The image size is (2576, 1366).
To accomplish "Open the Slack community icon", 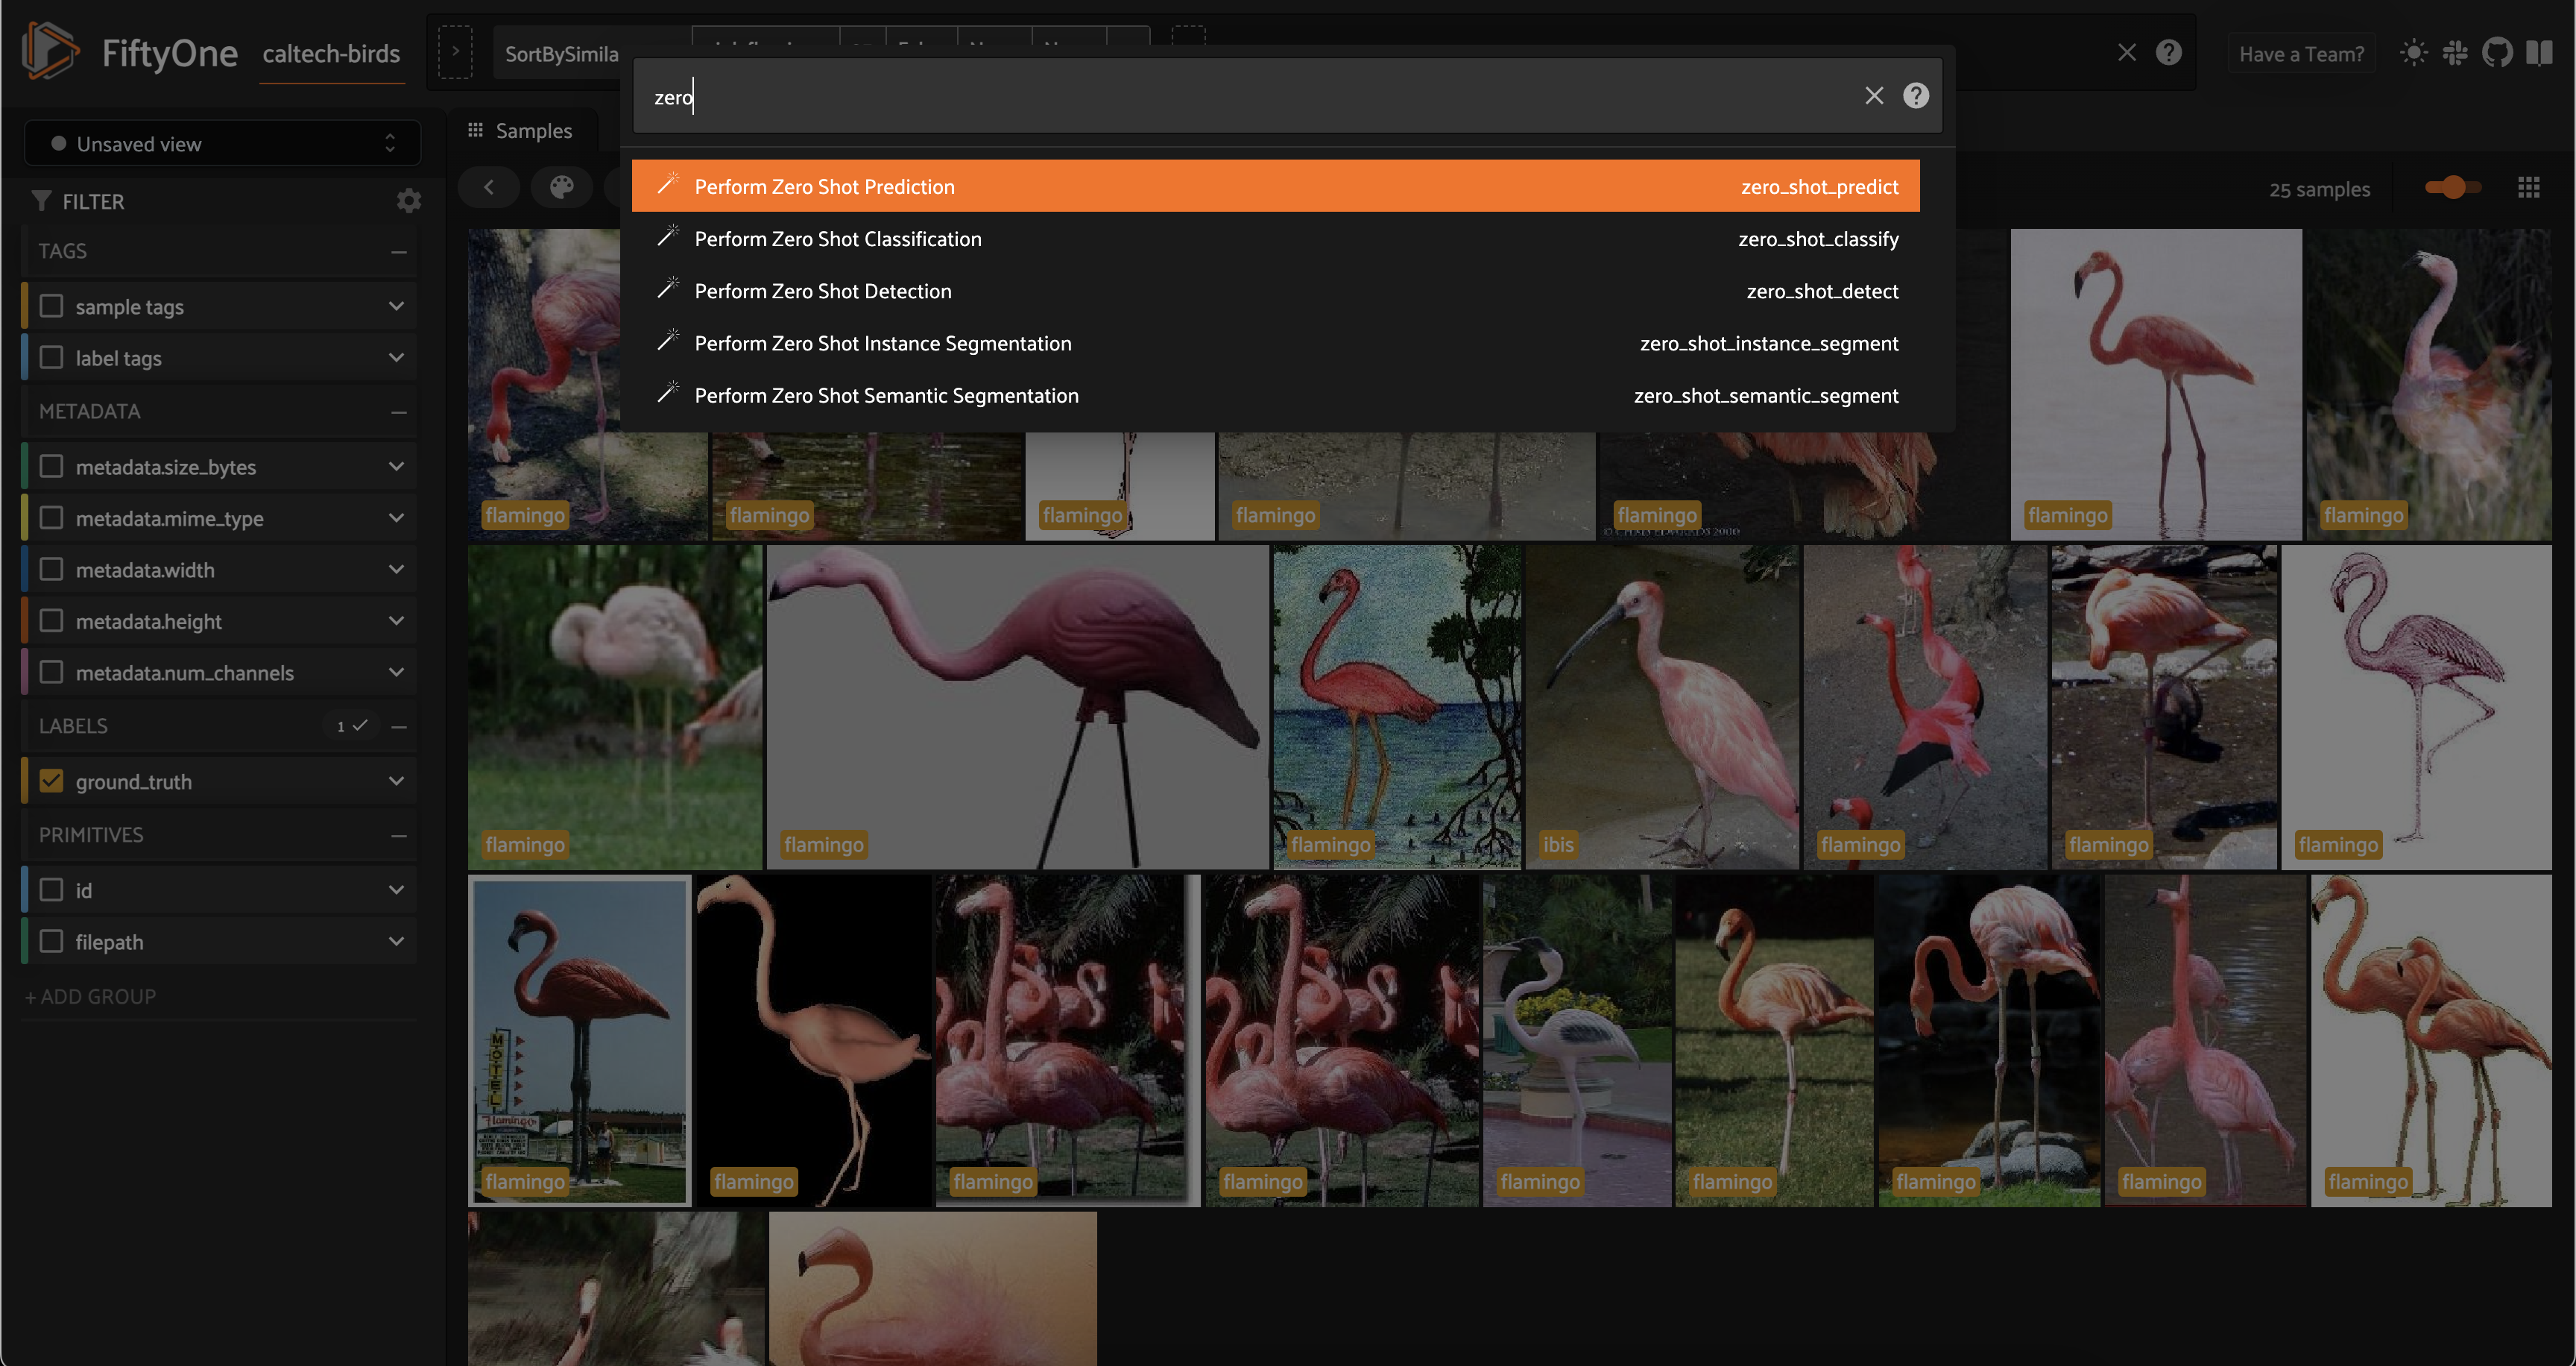I will click(2455, 53).
